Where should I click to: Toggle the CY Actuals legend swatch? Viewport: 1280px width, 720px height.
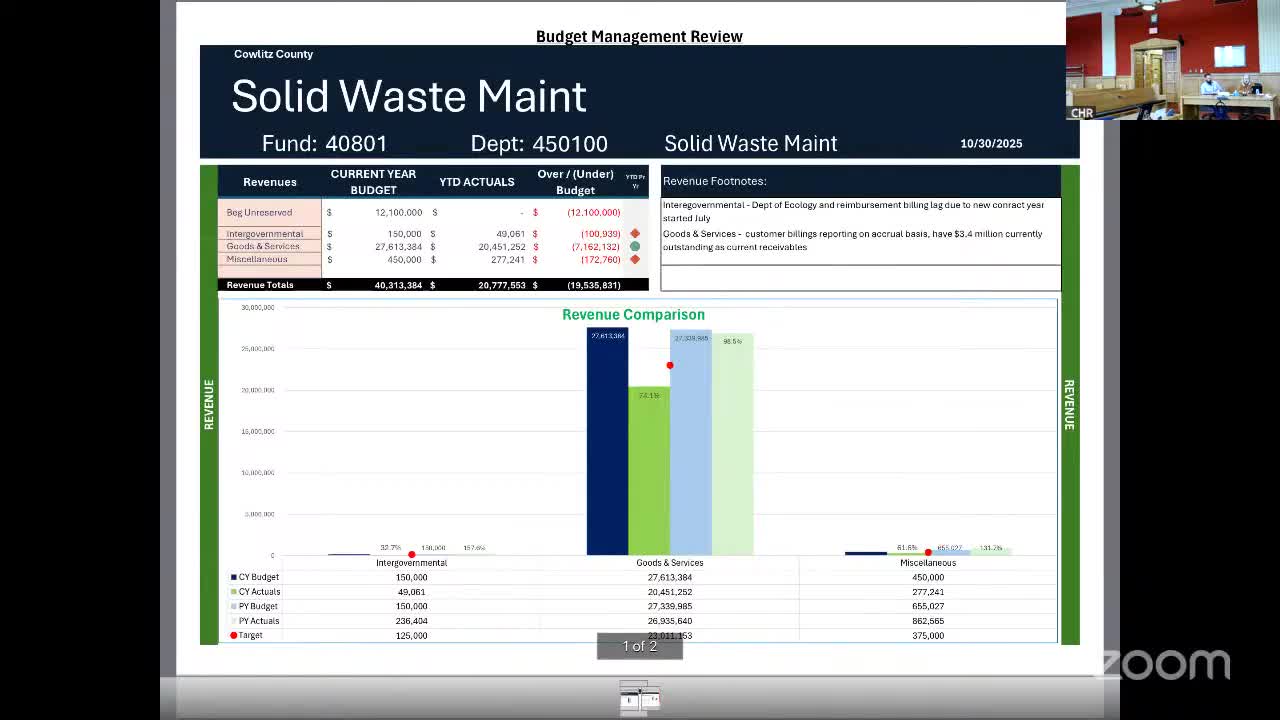click(x=232, y=591)
